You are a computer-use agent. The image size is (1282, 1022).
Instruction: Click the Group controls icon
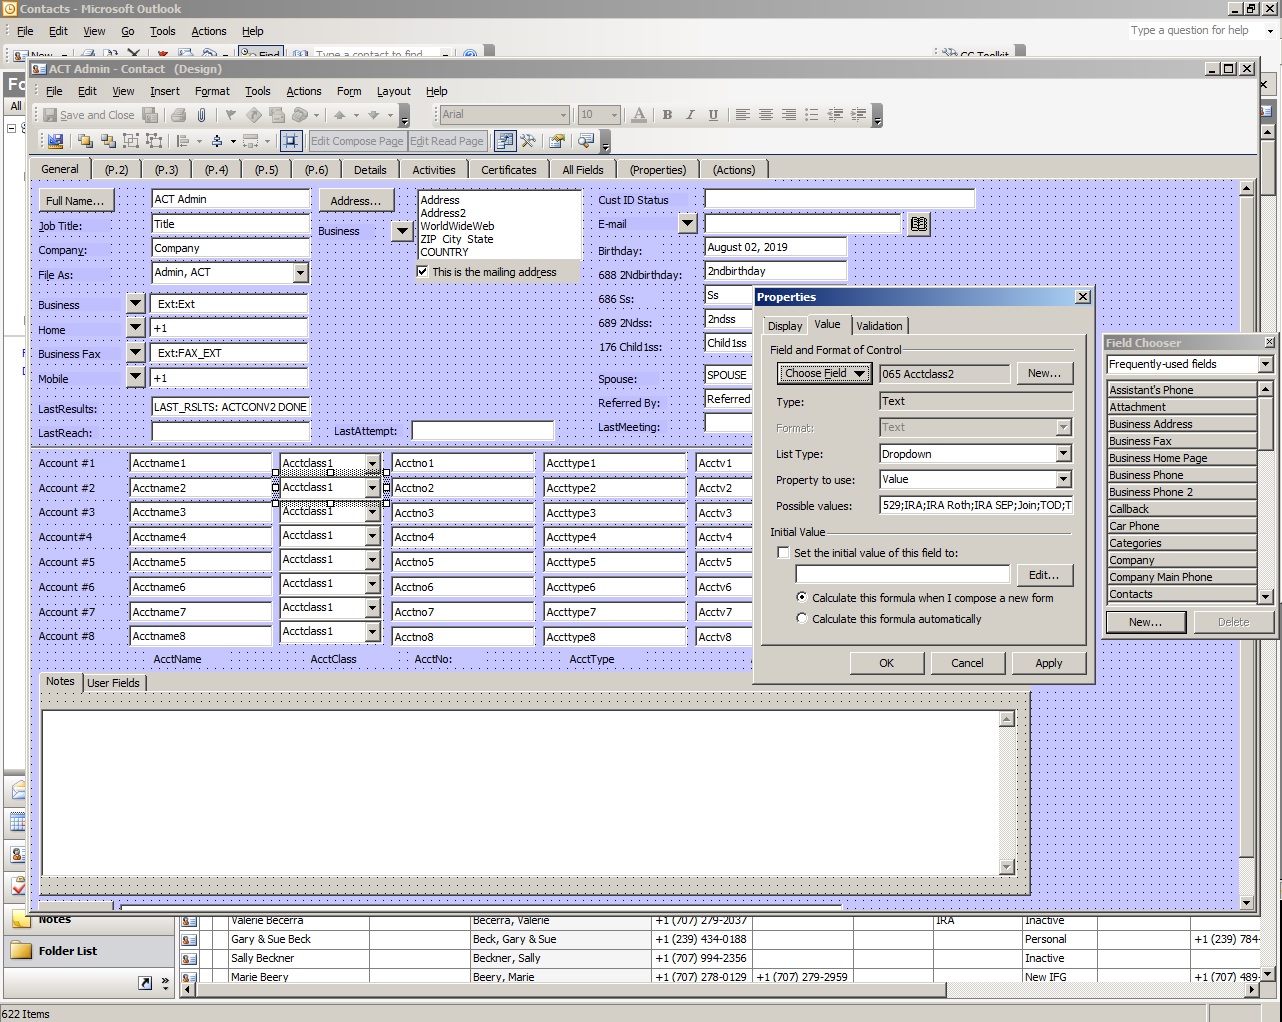130,141
